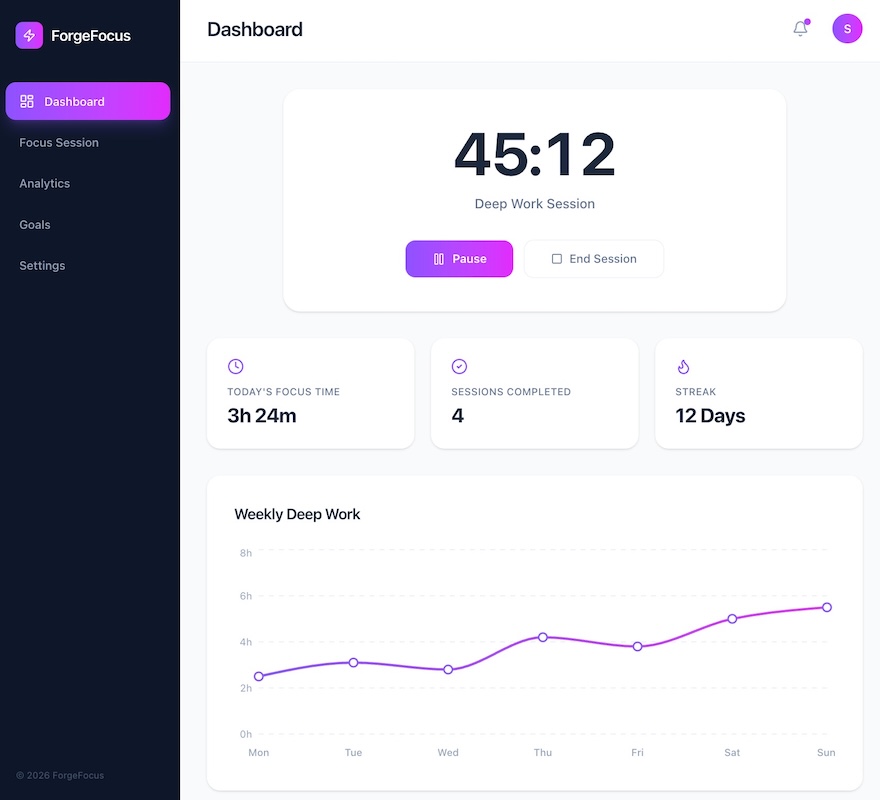Click the Saturday chart data marker
The height and width of the screenshot is (800, 880).
click(732, 619)
